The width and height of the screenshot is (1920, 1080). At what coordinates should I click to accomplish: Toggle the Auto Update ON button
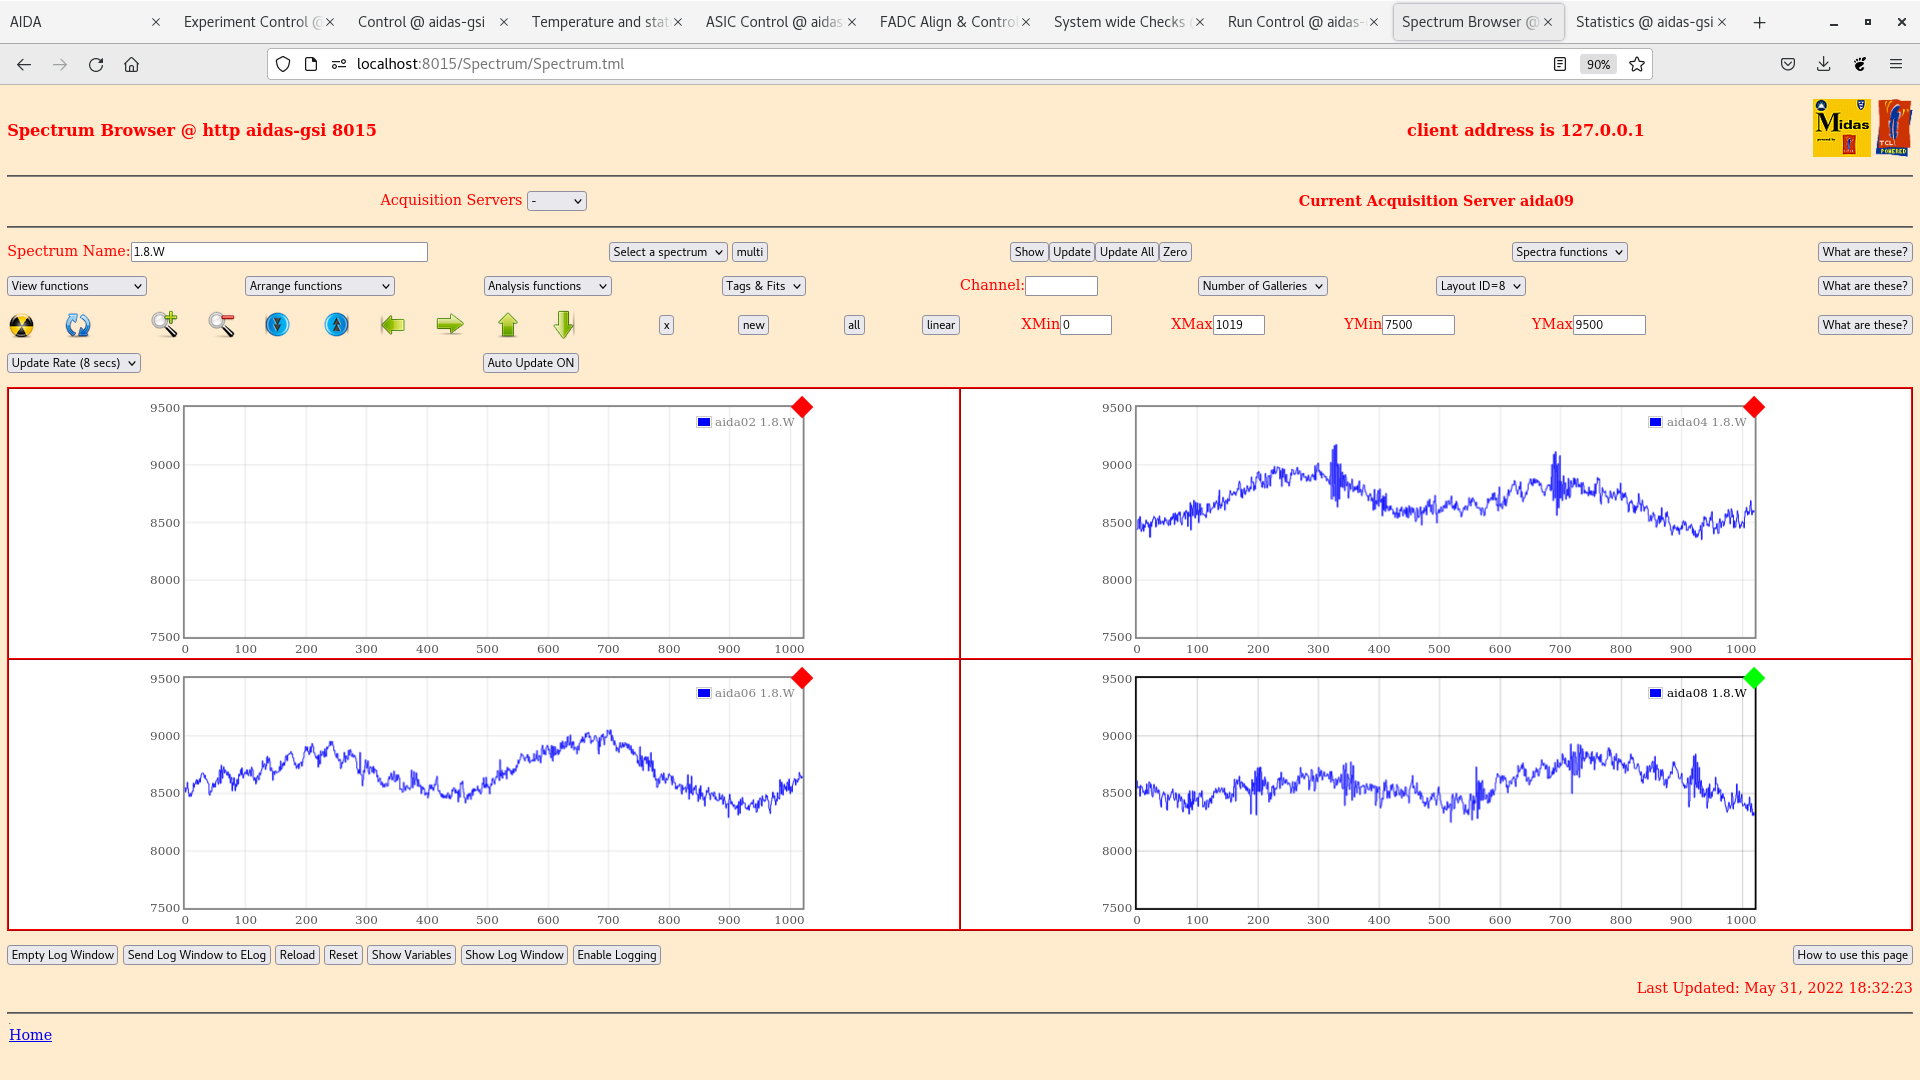click(x=530, y=363)
